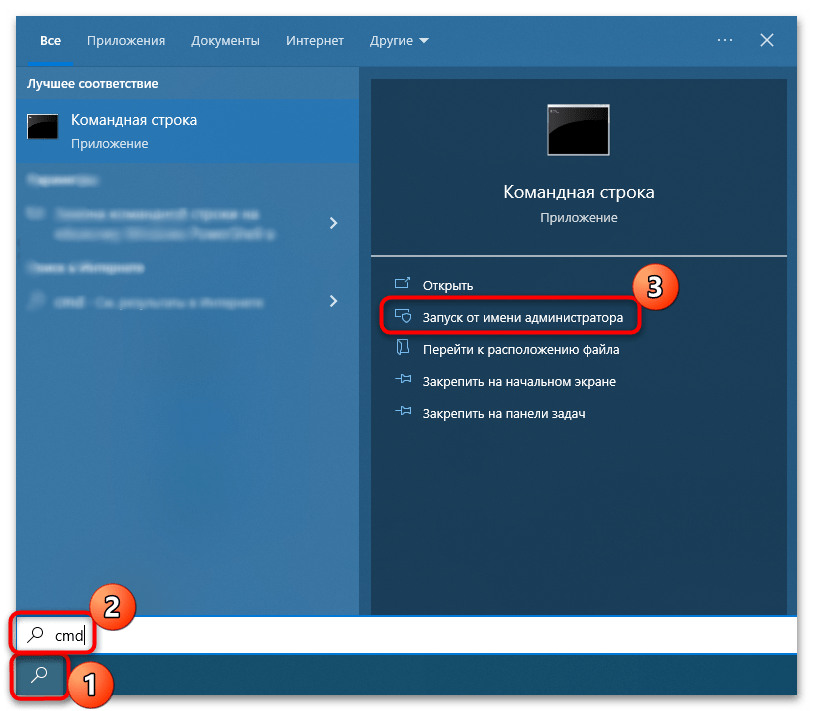
Task: Click the pin icon beside панели задач
Action: click(x=403, y=411)
